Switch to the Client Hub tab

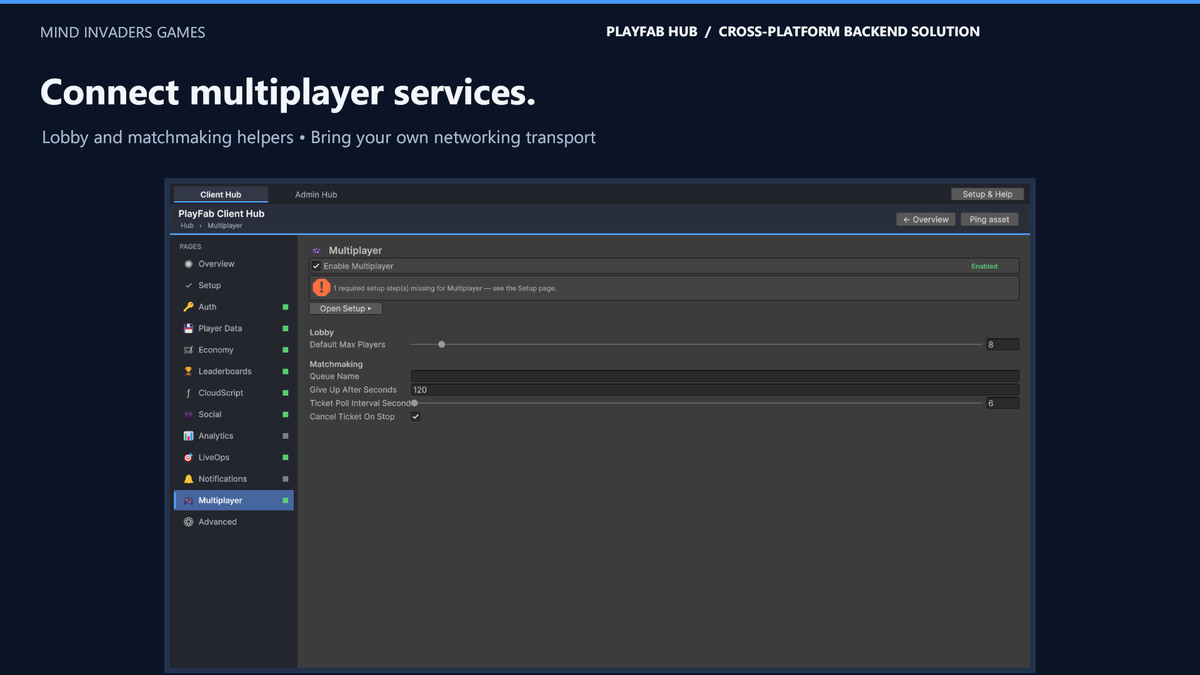[x=220, y=194]
